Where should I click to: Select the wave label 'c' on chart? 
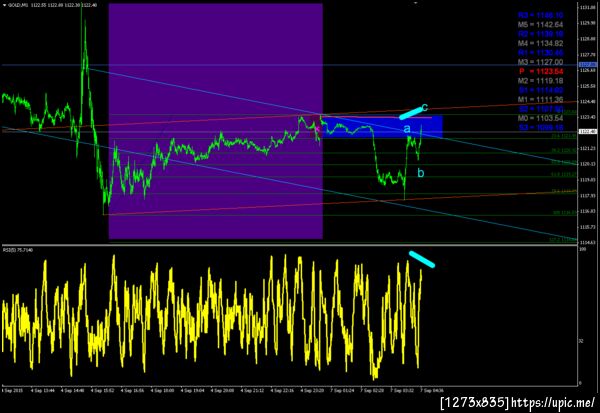tap(424, 107)
